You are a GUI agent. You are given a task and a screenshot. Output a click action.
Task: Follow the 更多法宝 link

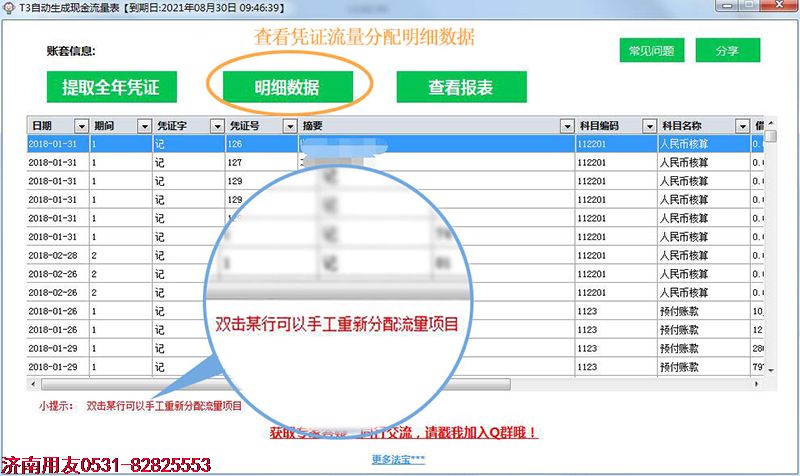coord(398,459)
